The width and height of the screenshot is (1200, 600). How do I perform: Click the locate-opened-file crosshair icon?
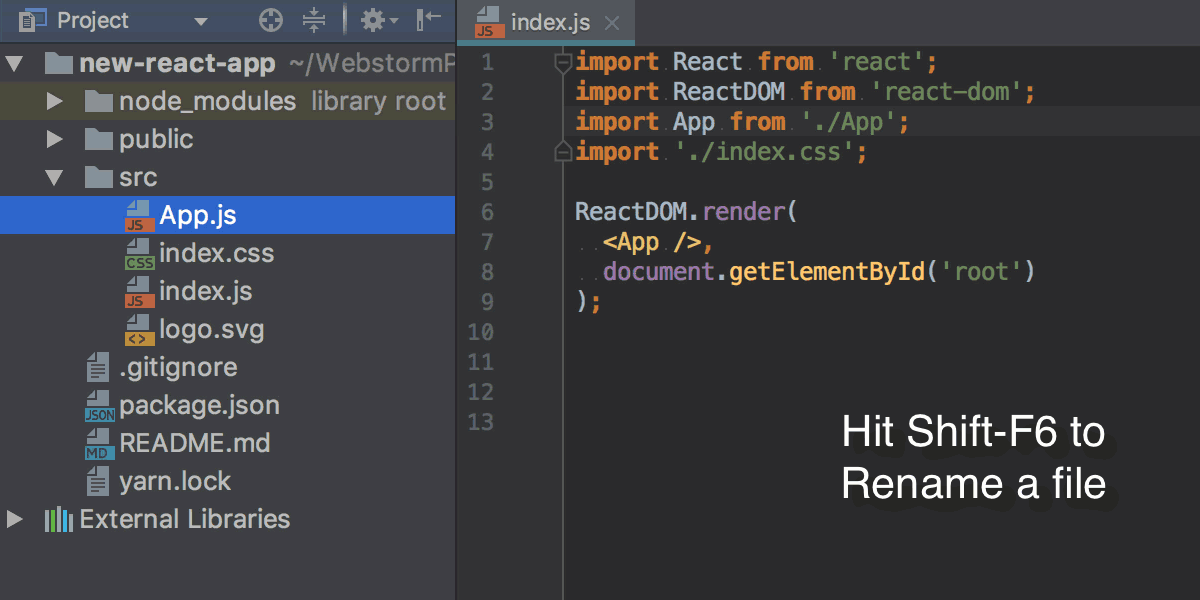pos(270,20)
